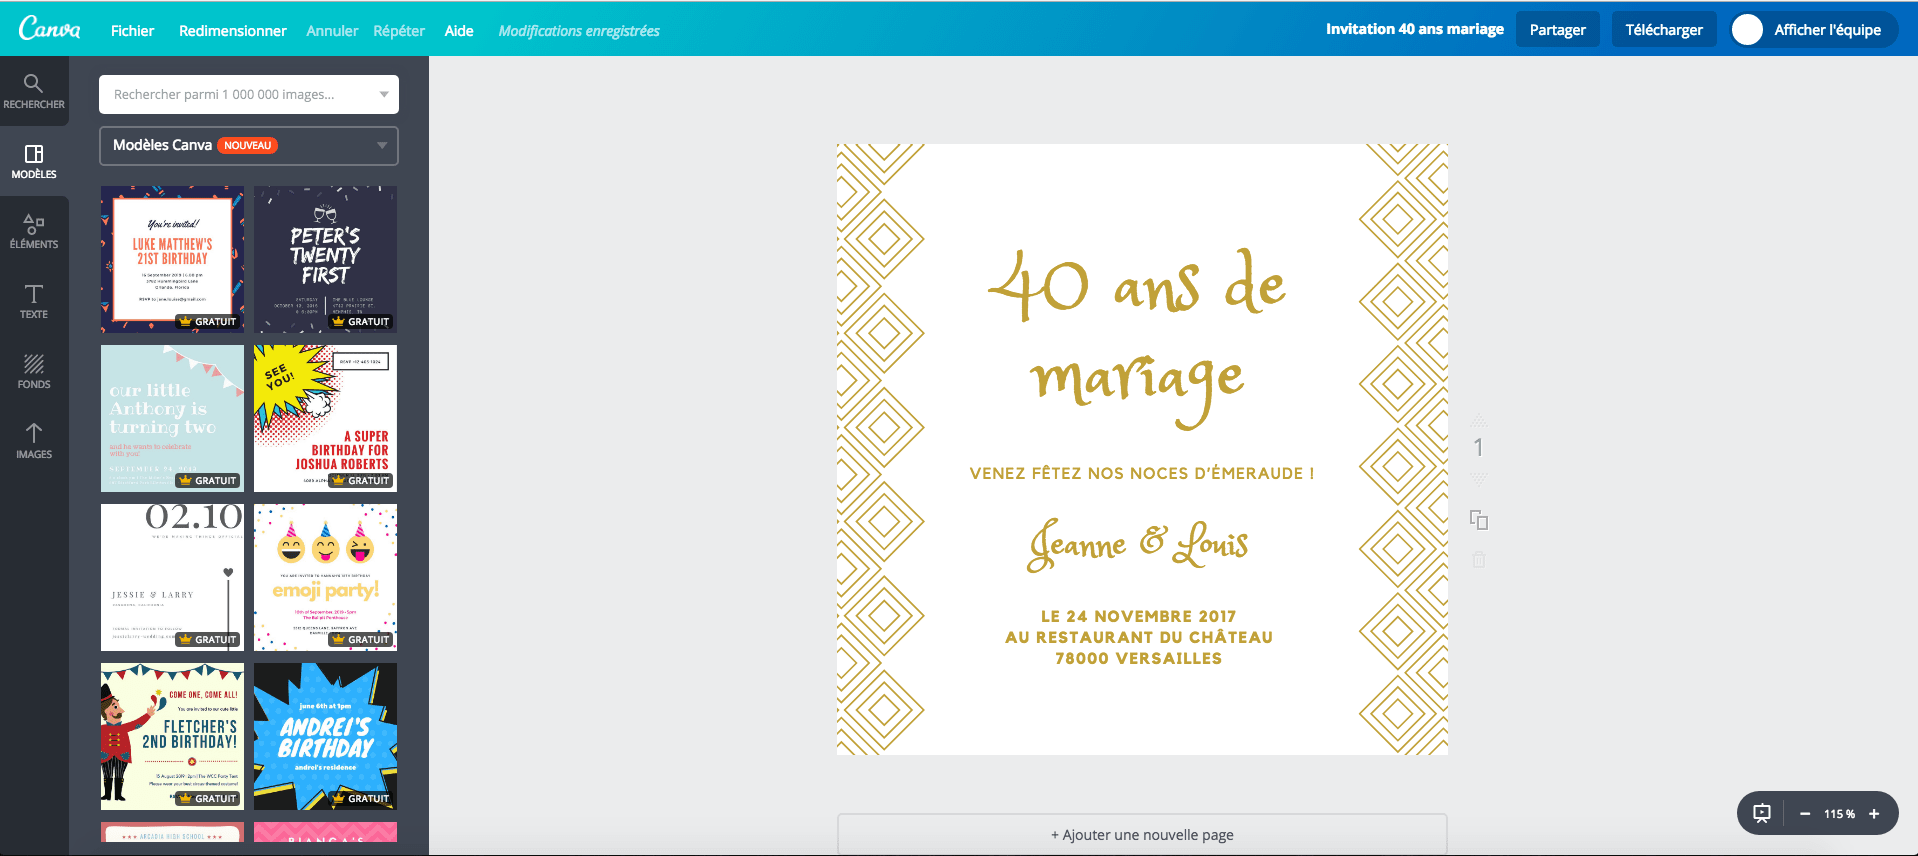Screen dimensions: 1918x856
Task: Click the Modifications enregistrées status
Action: point(579,31)
